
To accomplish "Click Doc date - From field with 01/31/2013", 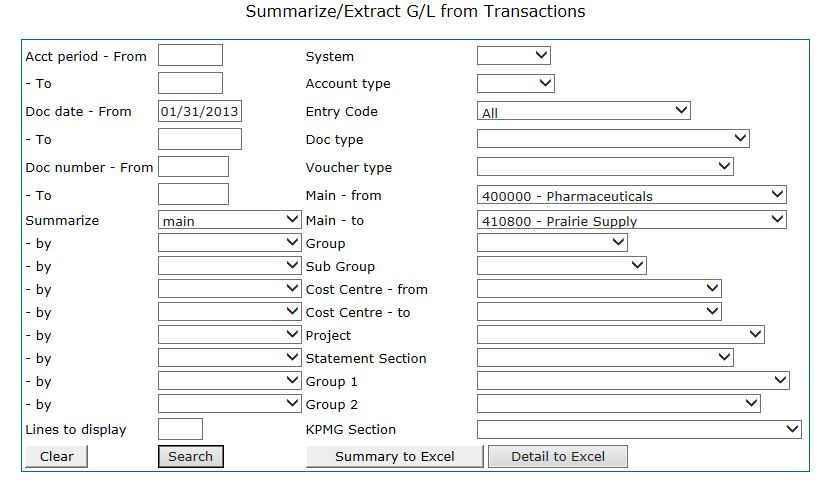I will click(x=200, y=111).
